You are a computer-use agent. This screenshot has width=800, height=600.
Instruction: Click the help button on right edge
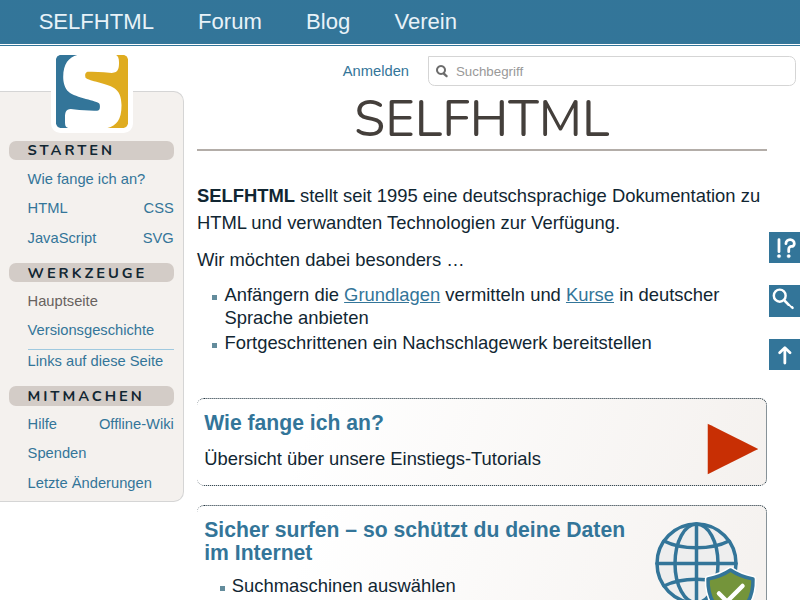tap(784, 247)
